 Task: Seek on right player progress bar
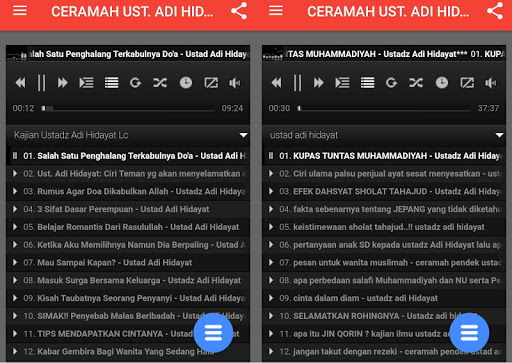pyautogui.click(x=384, y=108)
